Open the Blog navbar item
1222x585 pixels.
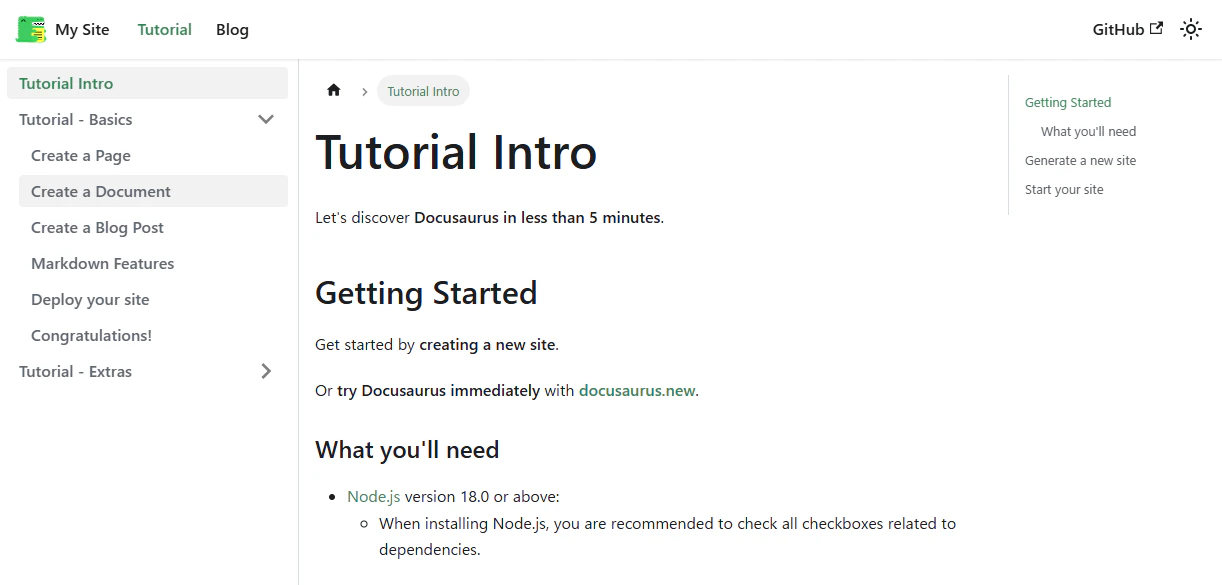(232, 29)
